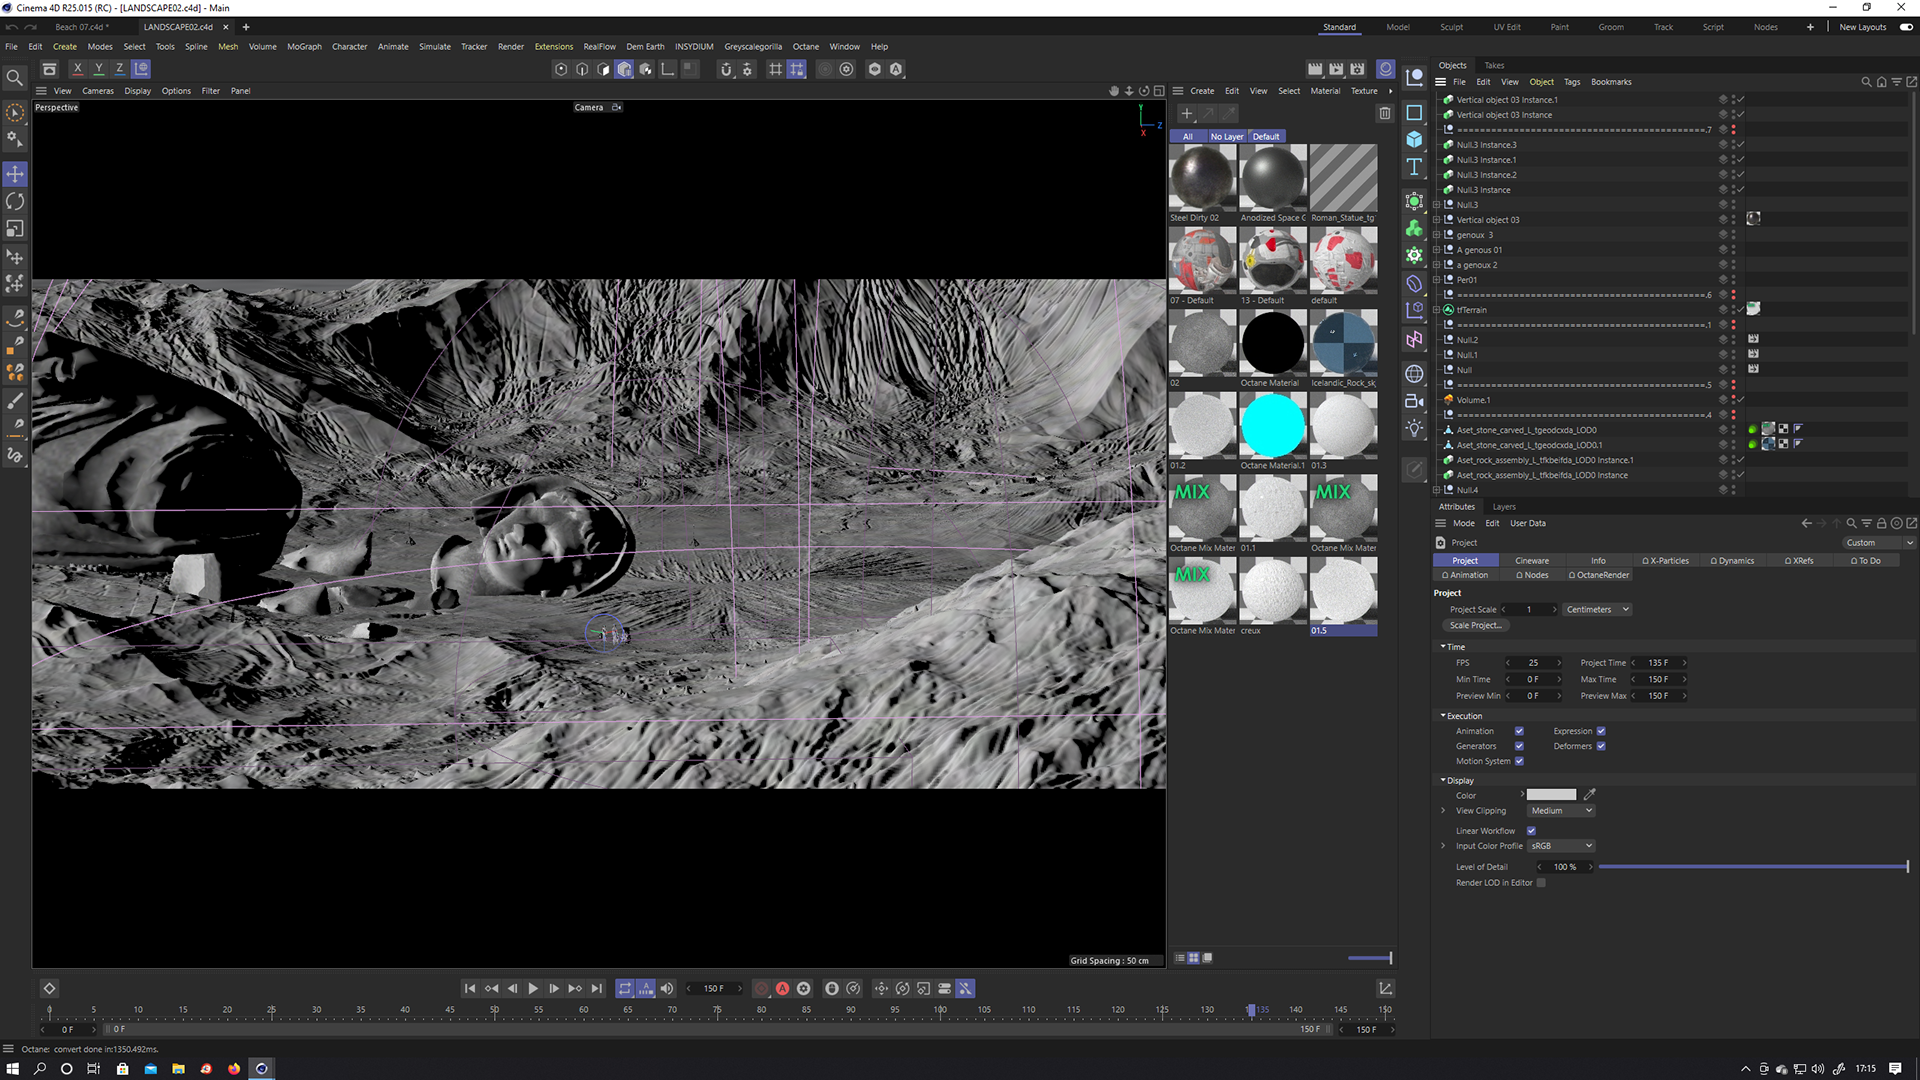
Task: Select the Scale tool in left toolbar
Action: (x=15, y=229)
